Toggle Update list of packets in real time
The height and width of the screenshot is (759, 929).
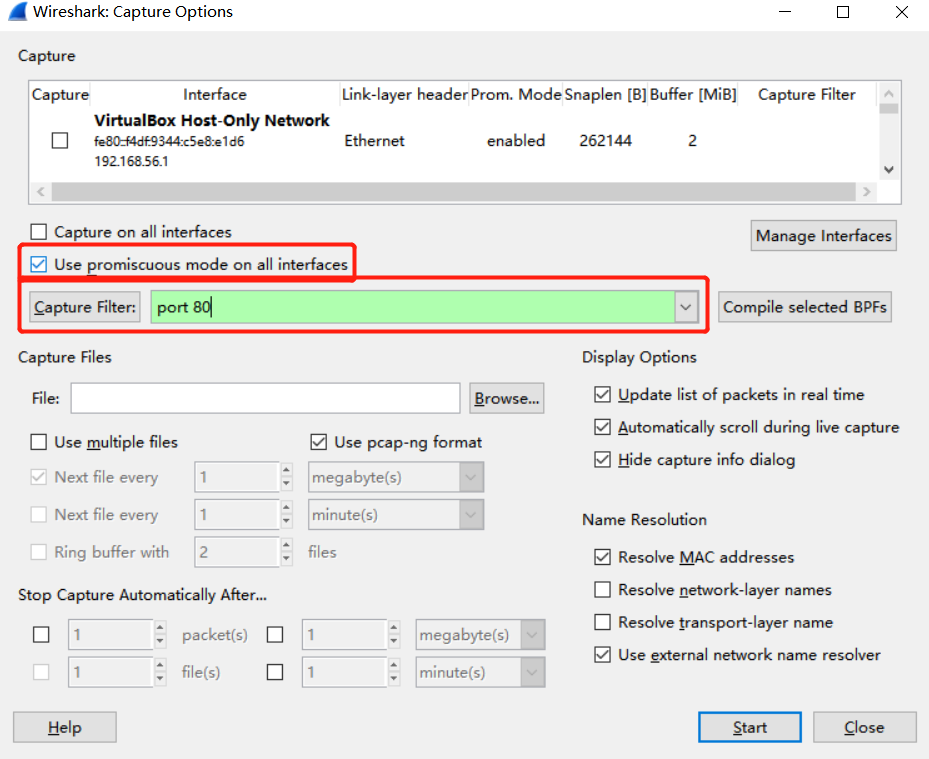tap(603, 395)
